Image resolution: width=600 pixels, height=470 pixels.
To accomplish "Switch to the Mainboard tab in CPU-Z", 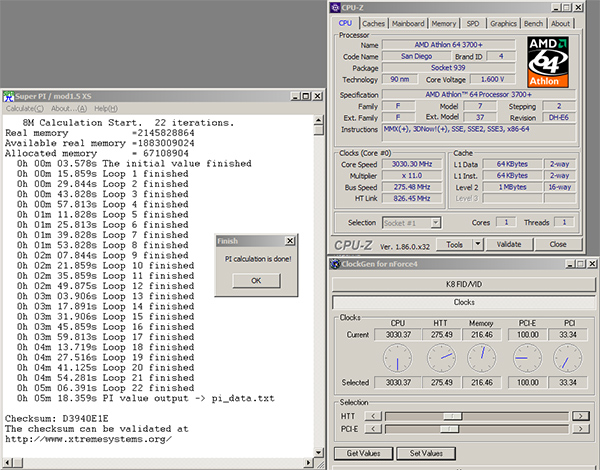I will coord(408,24).
